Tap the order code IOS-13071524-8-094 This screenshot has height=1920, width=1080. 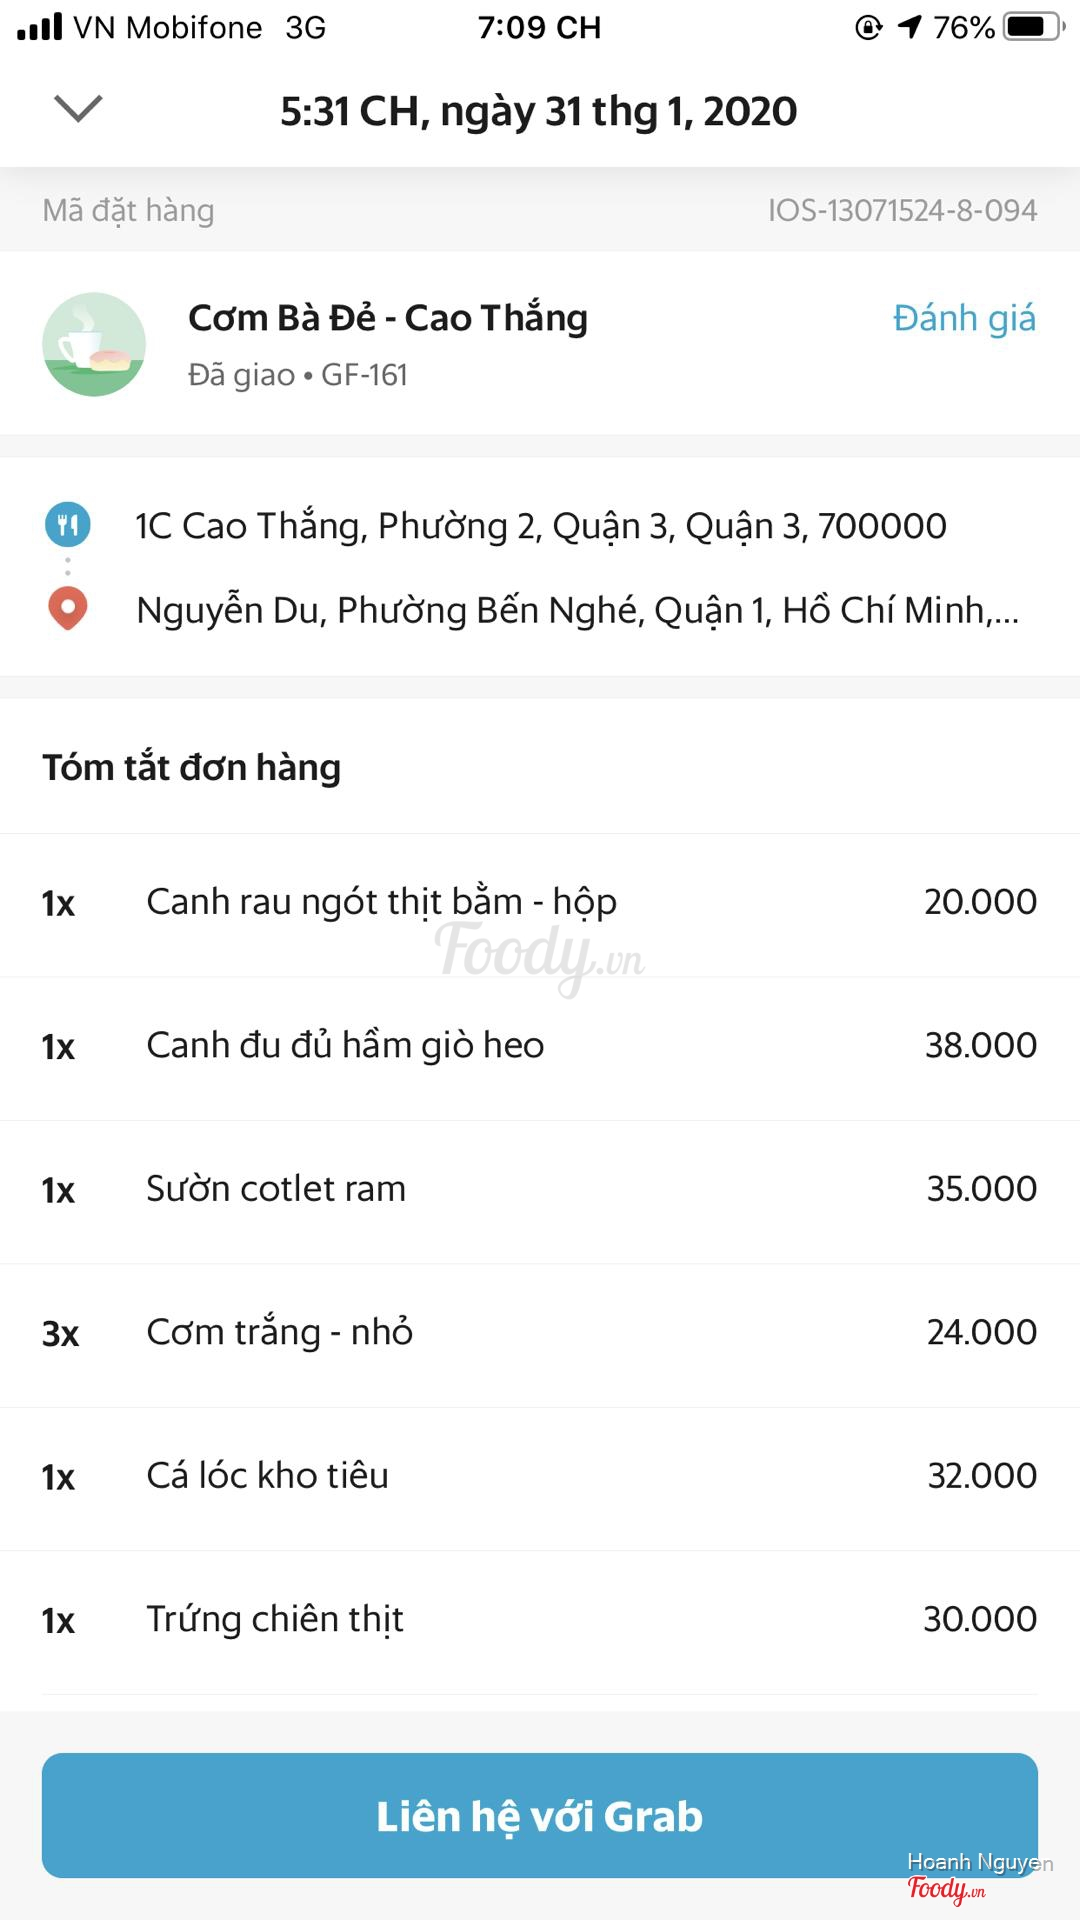[x=901, y=210]
